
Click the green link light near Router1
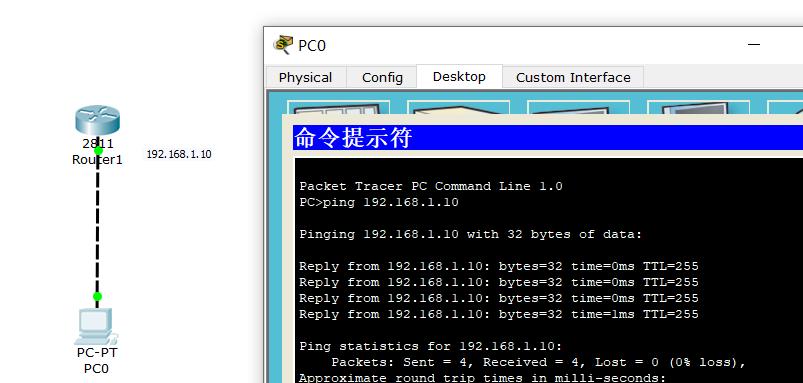pyautogui.click(x=98, y=151)
